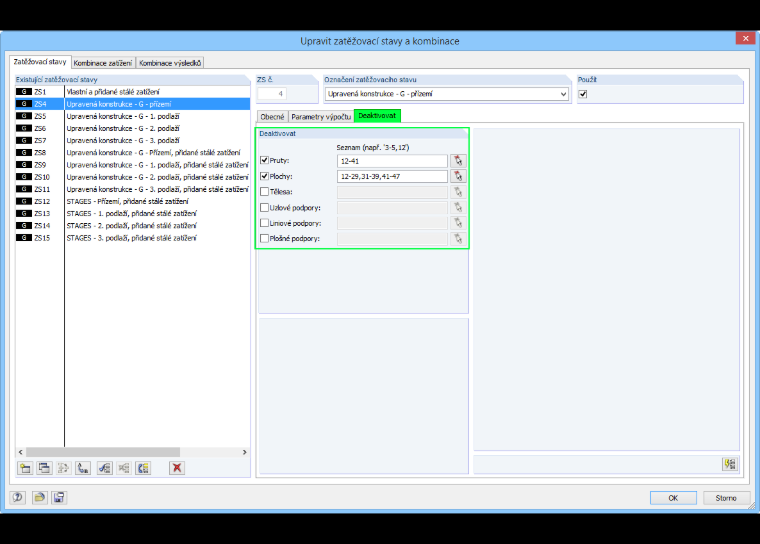This screenshot has width=760, height=544.
Task: Select ZS12 STAGES - Přízemí row
Action: coord(133,201)
